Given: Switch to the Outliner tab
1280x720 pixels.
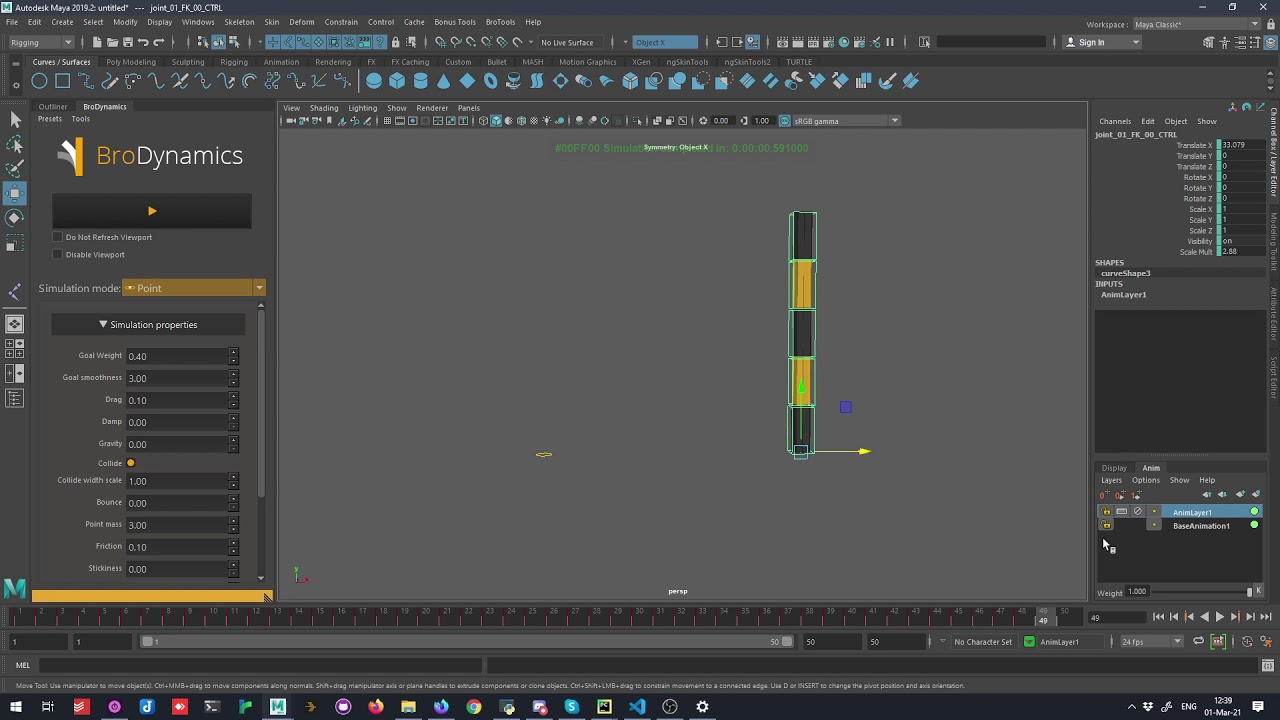Looking at the screenshot, I should pyautogui.click(x=53, y=107).
